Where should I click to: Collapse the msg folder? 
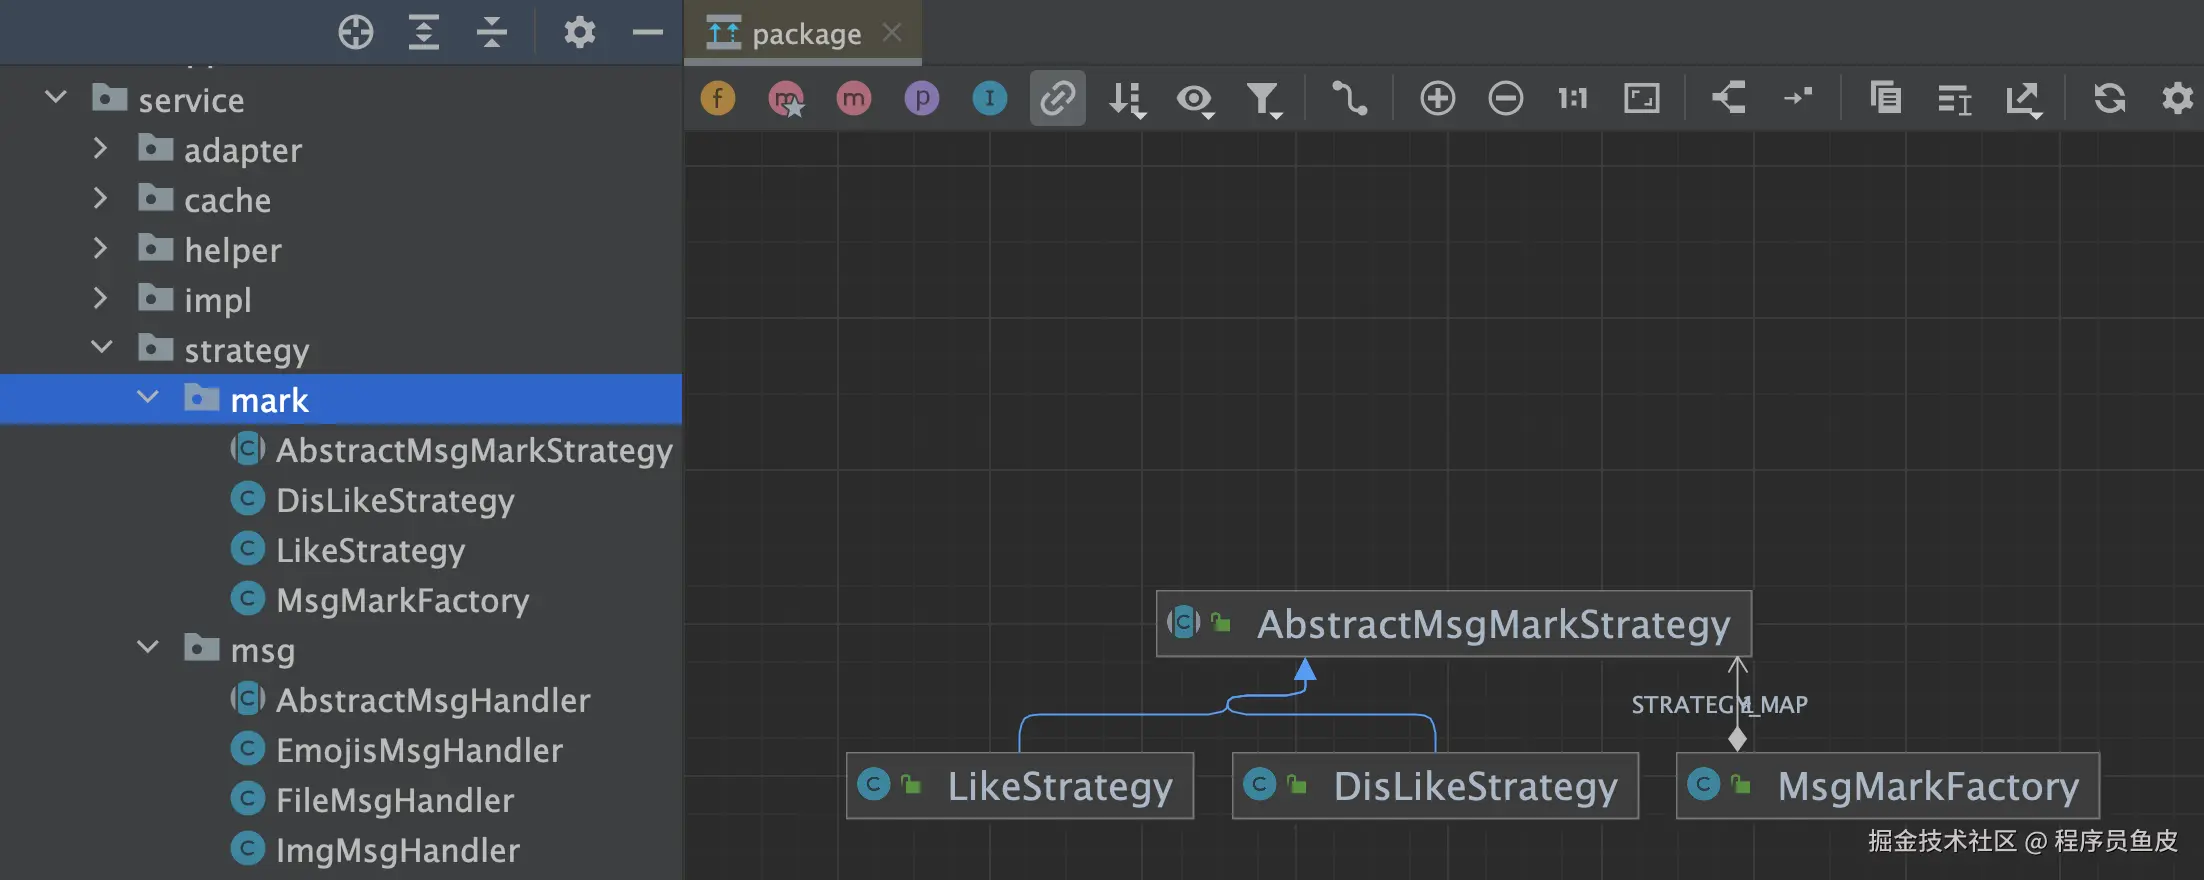pyautogui.click(x=148, y=648)
